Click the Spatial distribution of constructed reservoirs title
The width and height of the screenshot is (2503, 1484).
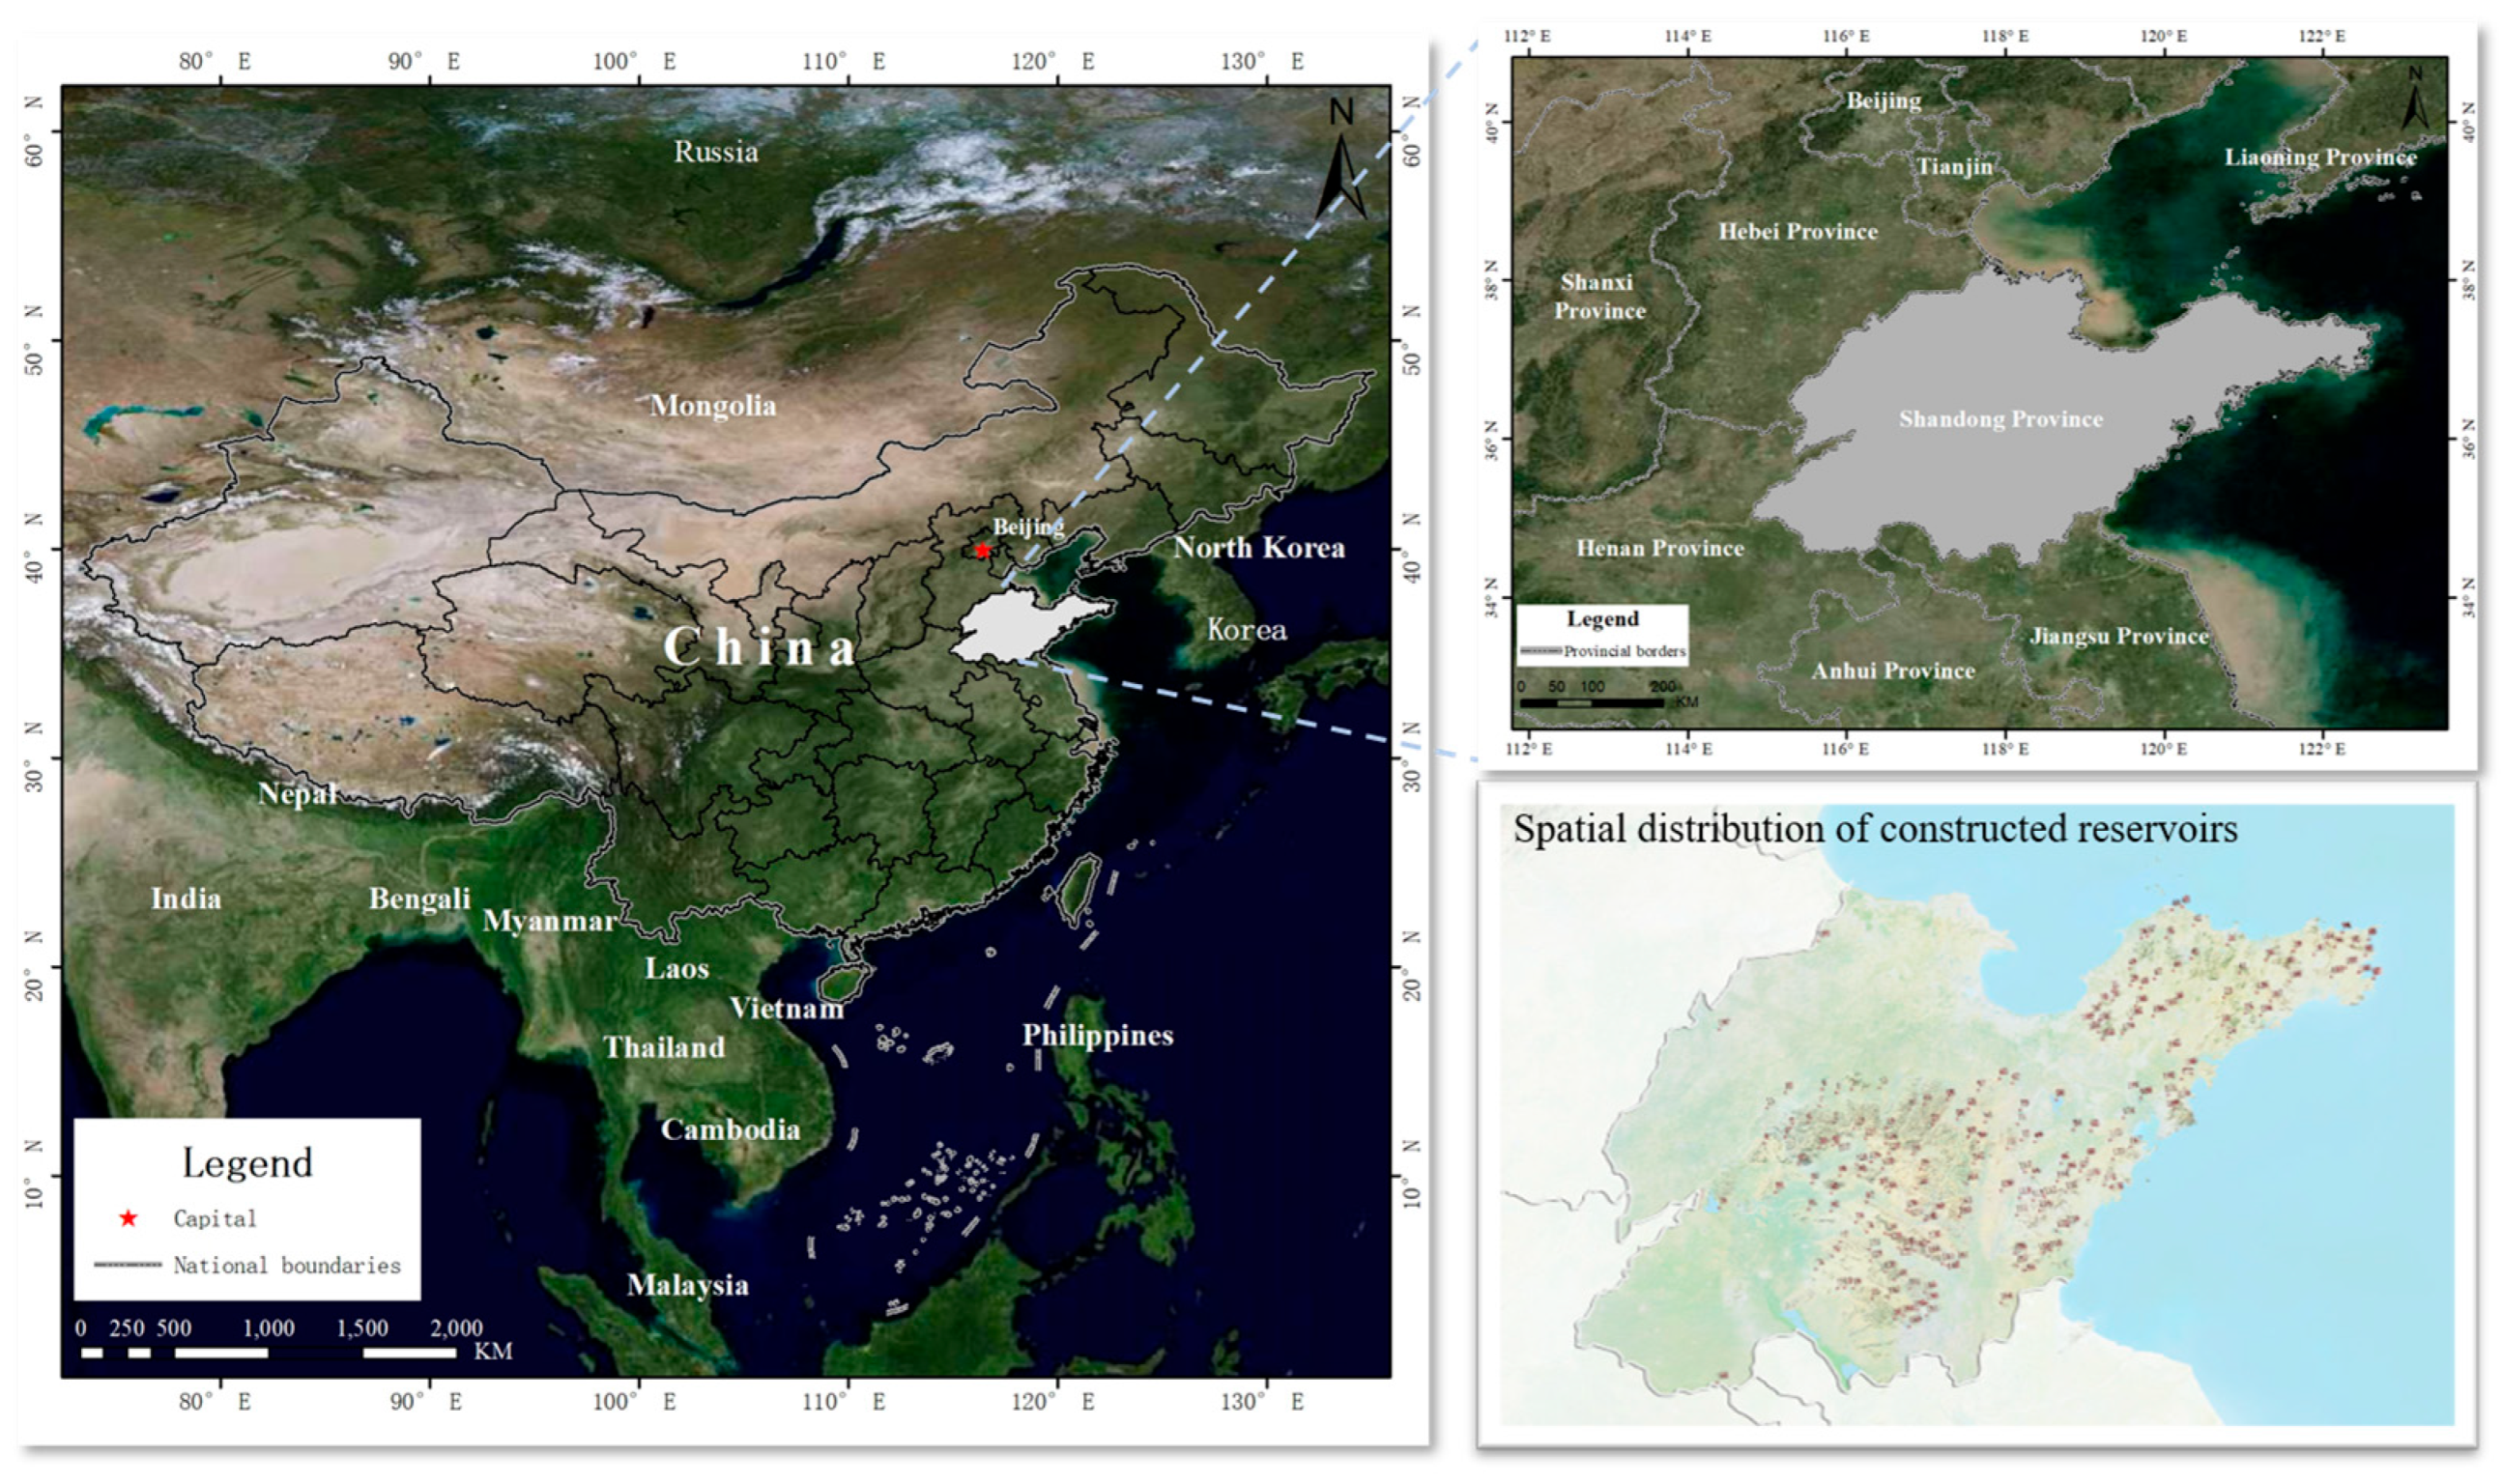pyautogui.click(x=1875, y=829)
